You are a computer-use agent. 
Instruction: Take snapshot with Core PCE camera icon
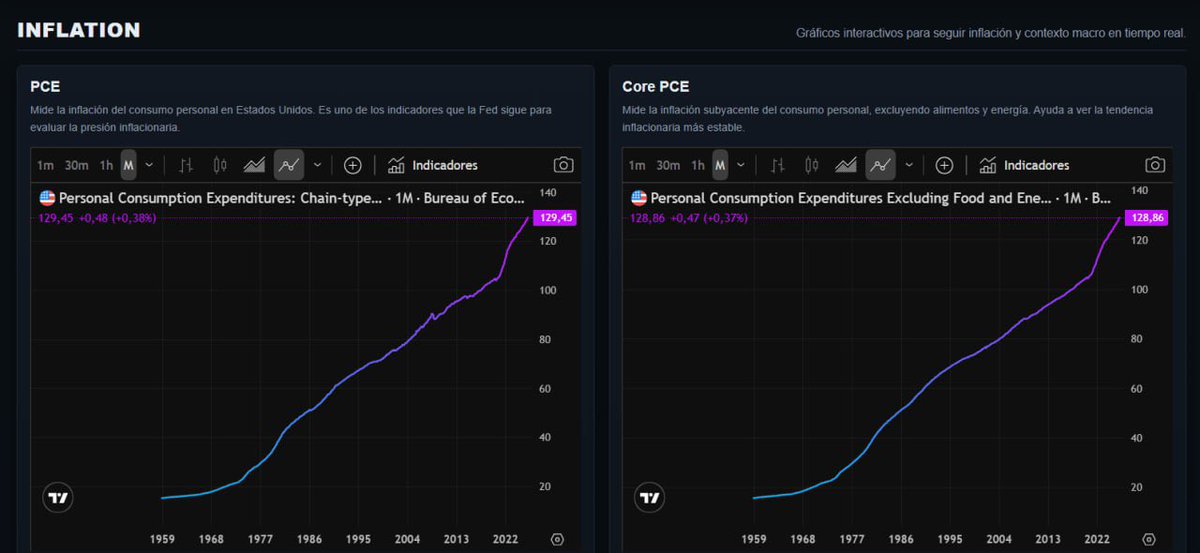pos(1155,165)
